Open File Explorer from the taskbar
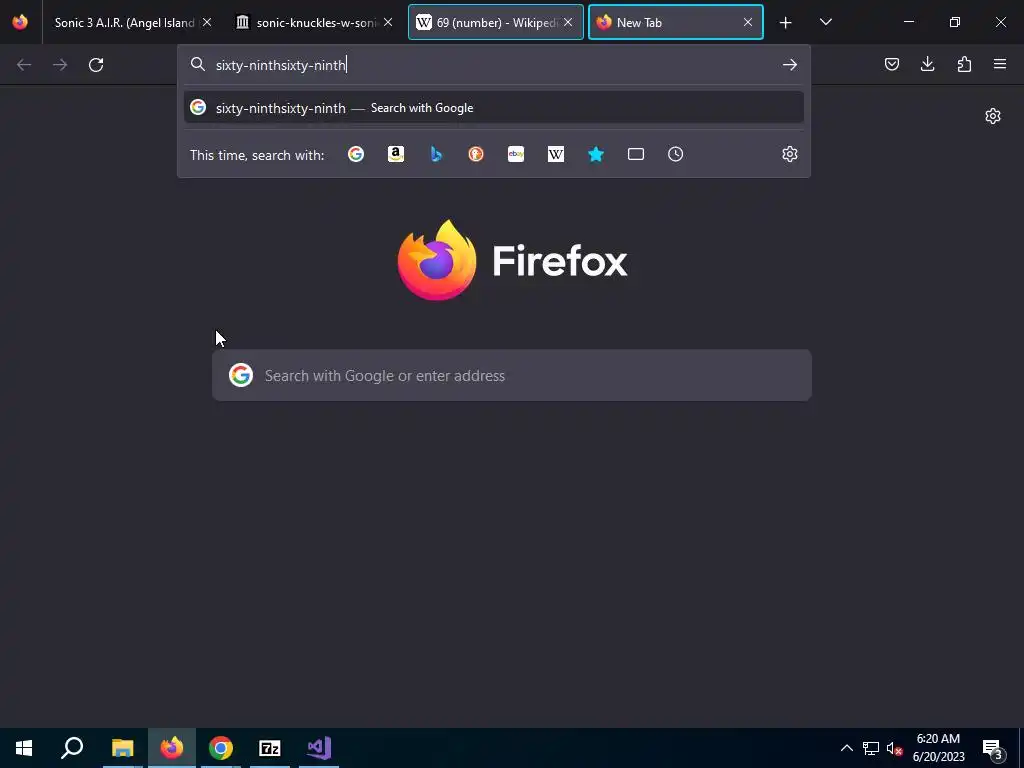Screen dimensions: 1024x768 [122, 748]
